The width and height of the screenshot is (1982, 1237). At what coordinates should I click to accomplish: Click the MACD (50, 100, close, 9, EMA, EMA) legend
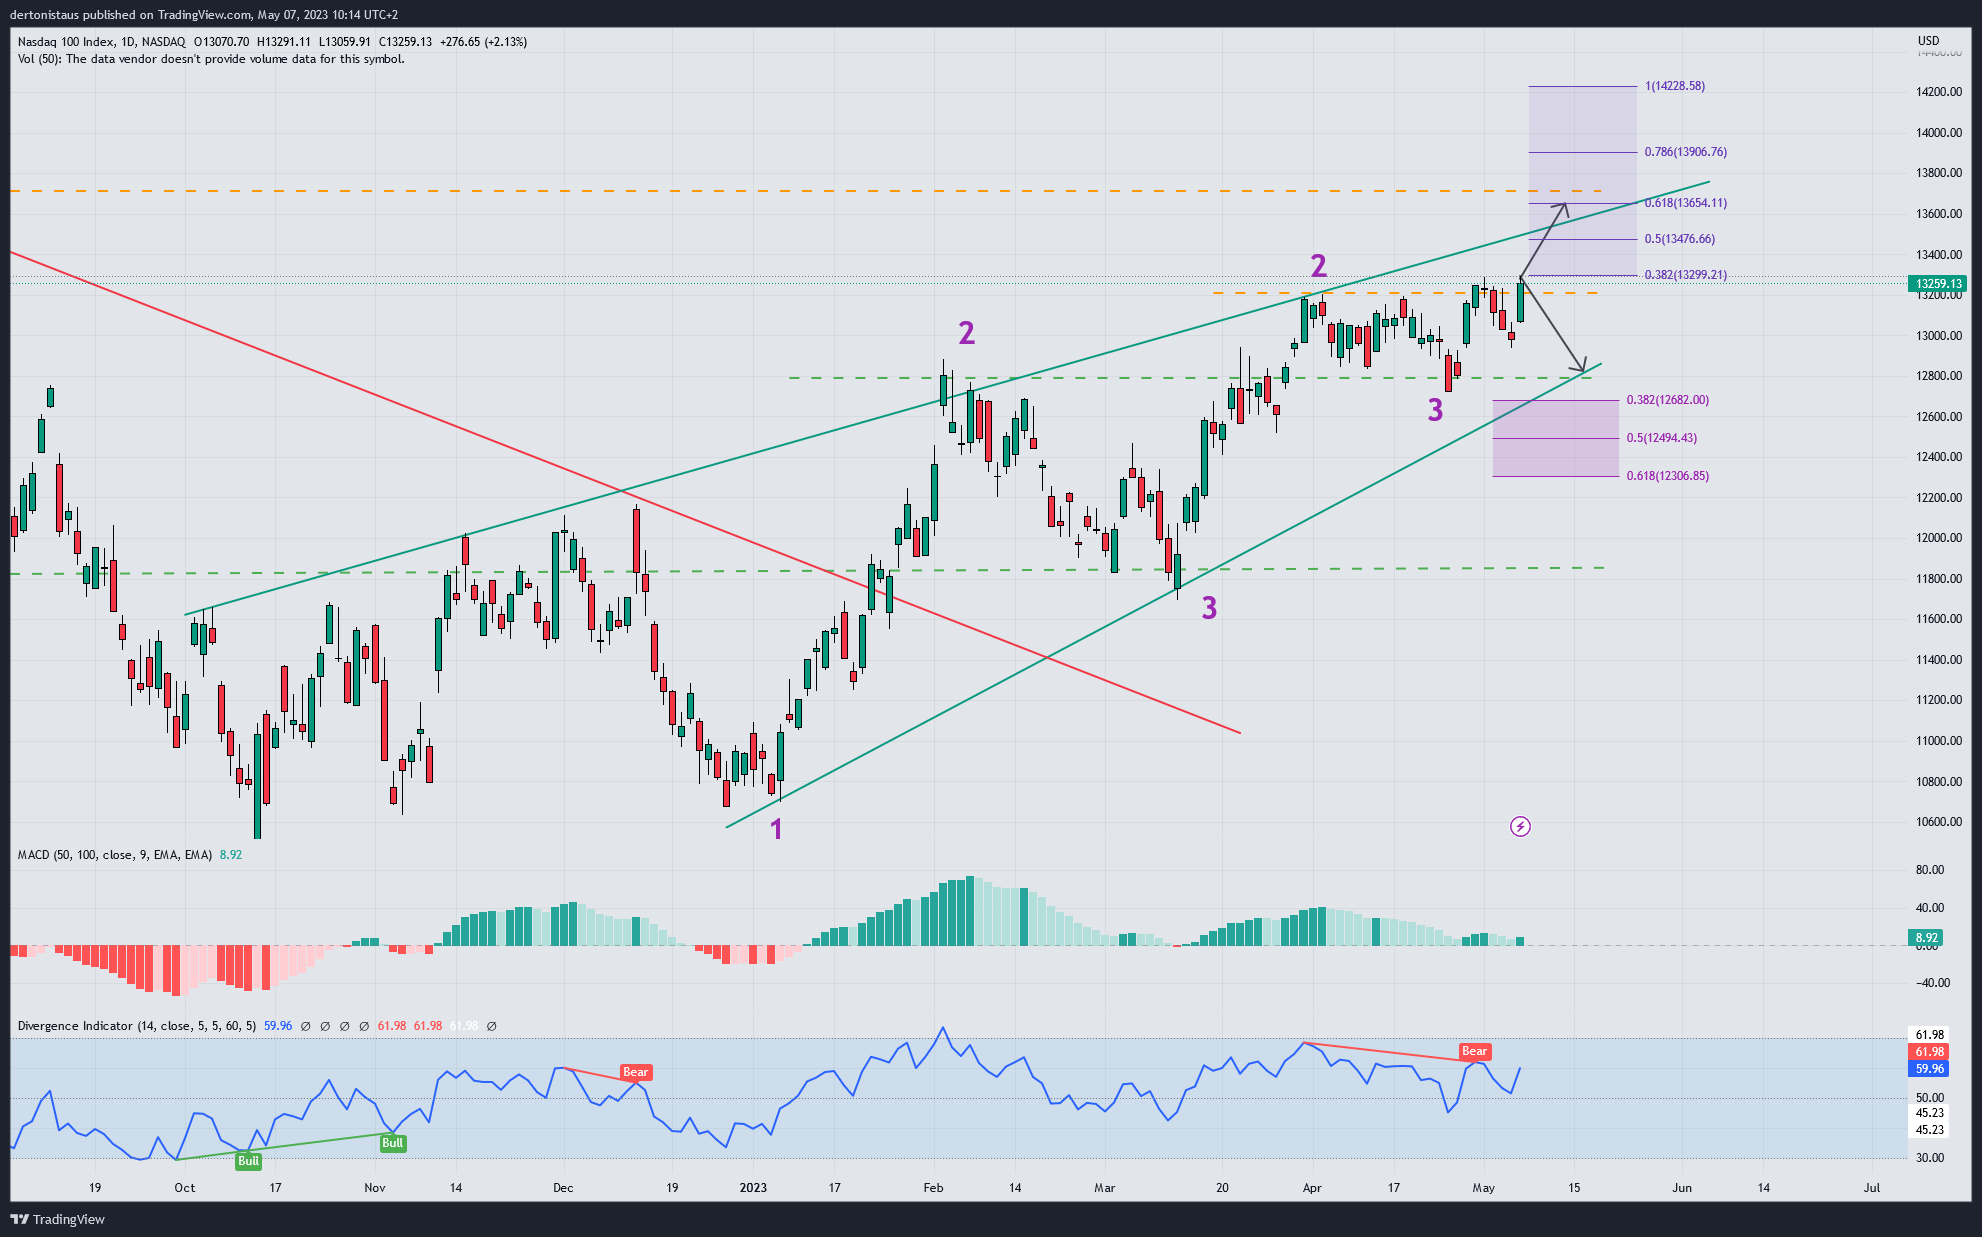115,855
